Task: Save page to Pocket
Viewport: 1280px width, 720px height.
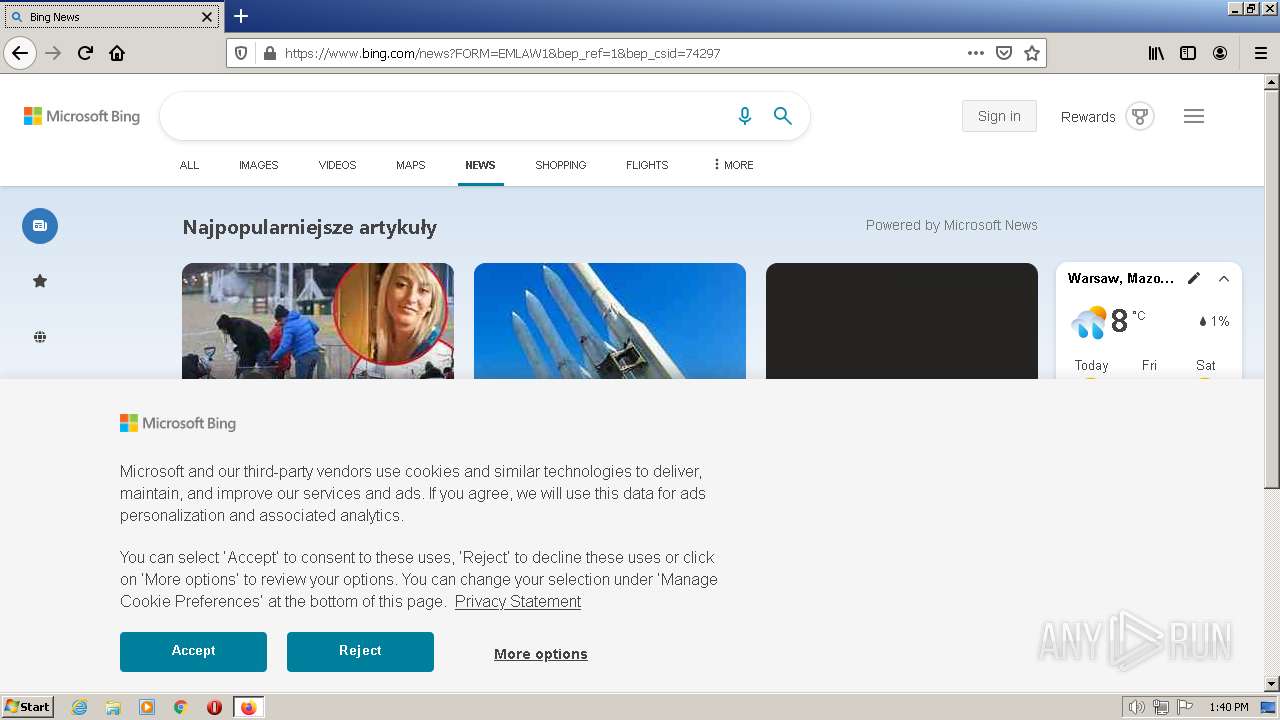Action: click(x=1004, y=53)
